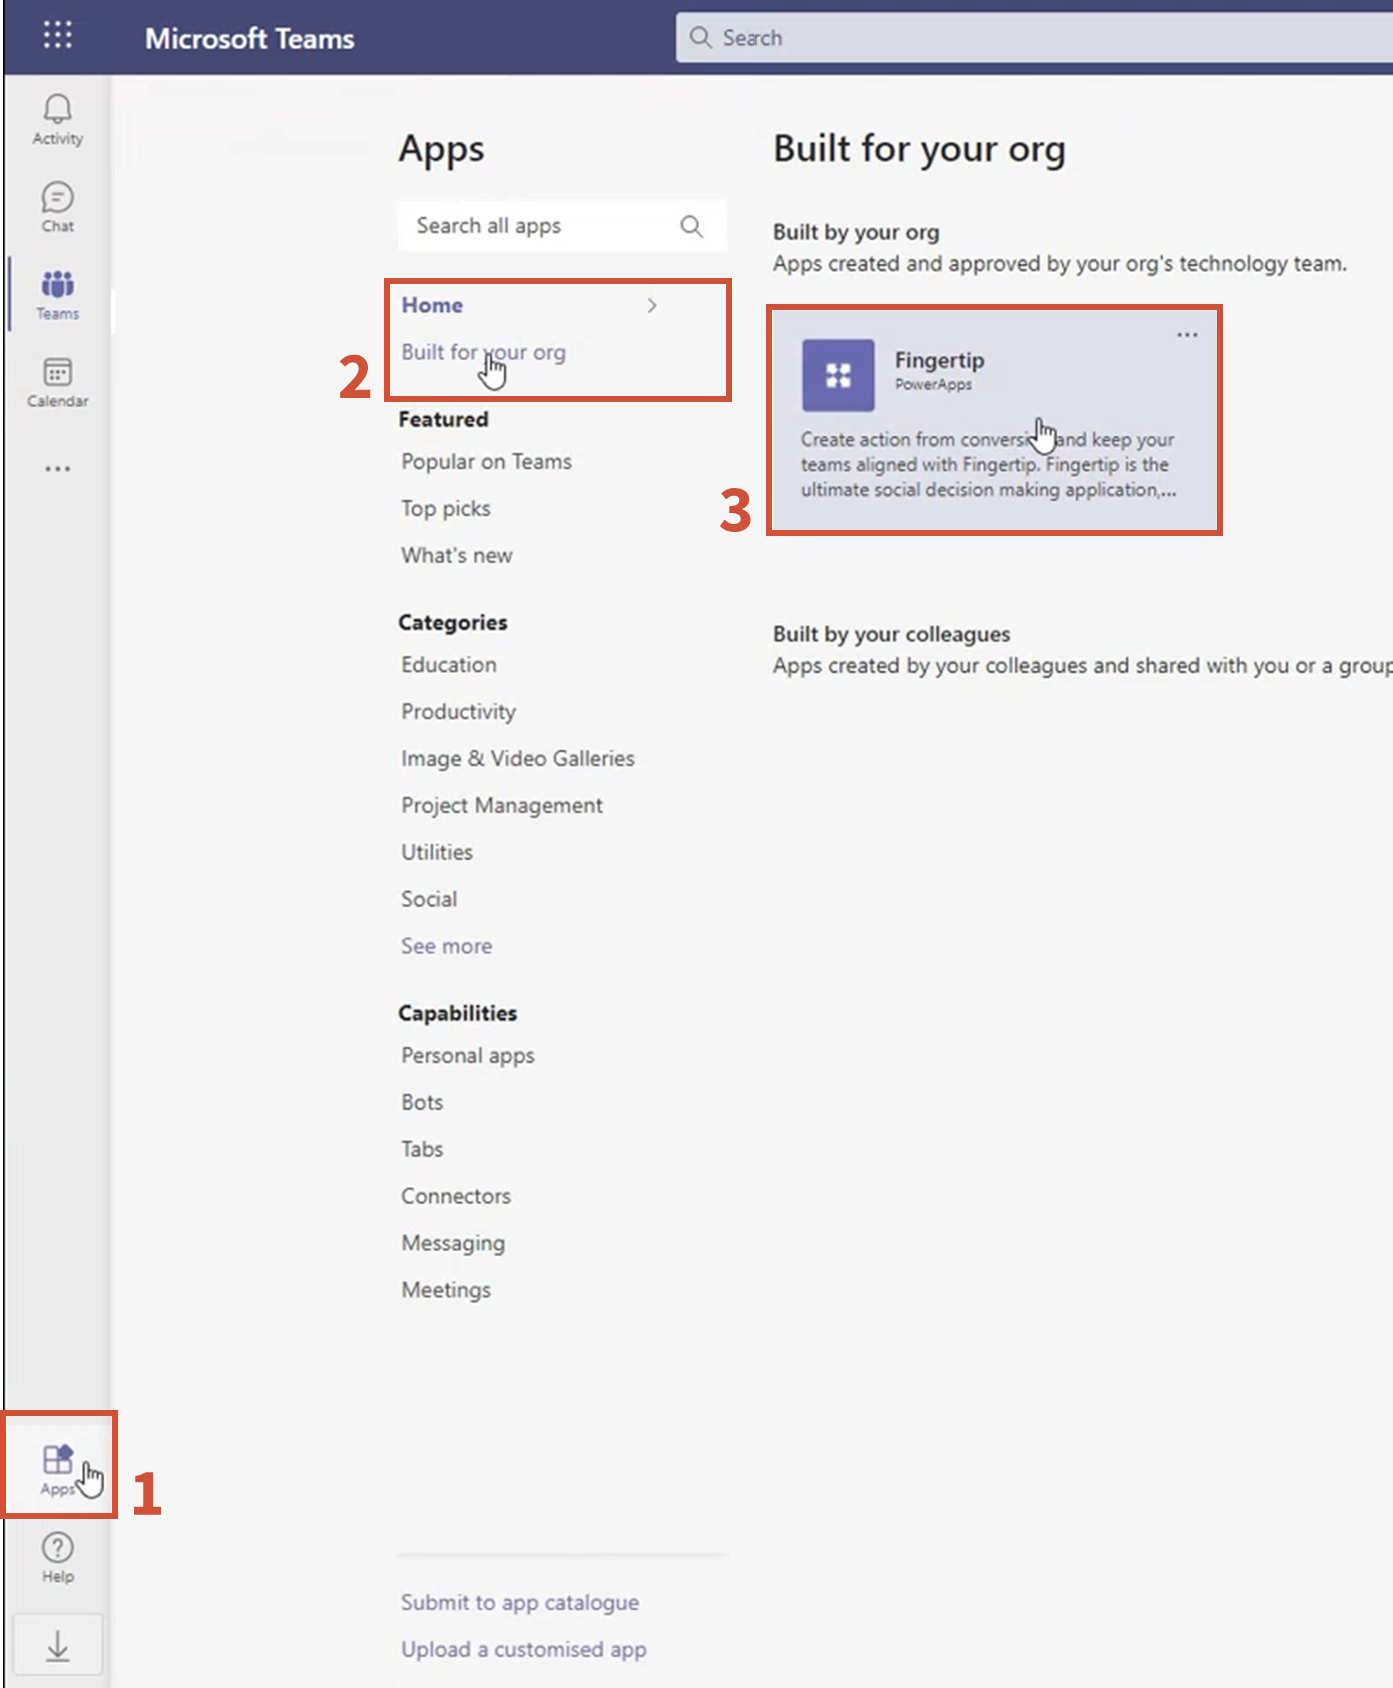The width and height of the screenshot is (1393, 1688).
Task: Focus the Search all apps field
Action: (x=561, y=226)
